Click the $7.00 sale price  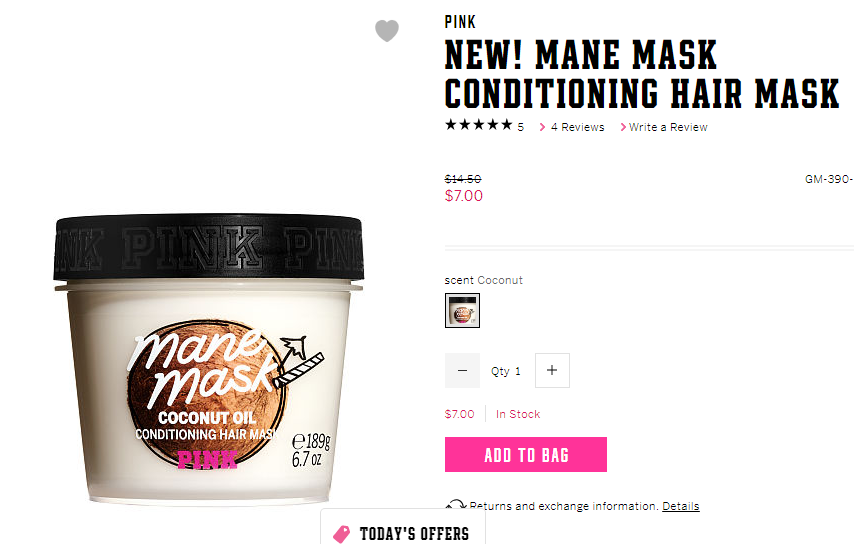(x=463, y=196)
